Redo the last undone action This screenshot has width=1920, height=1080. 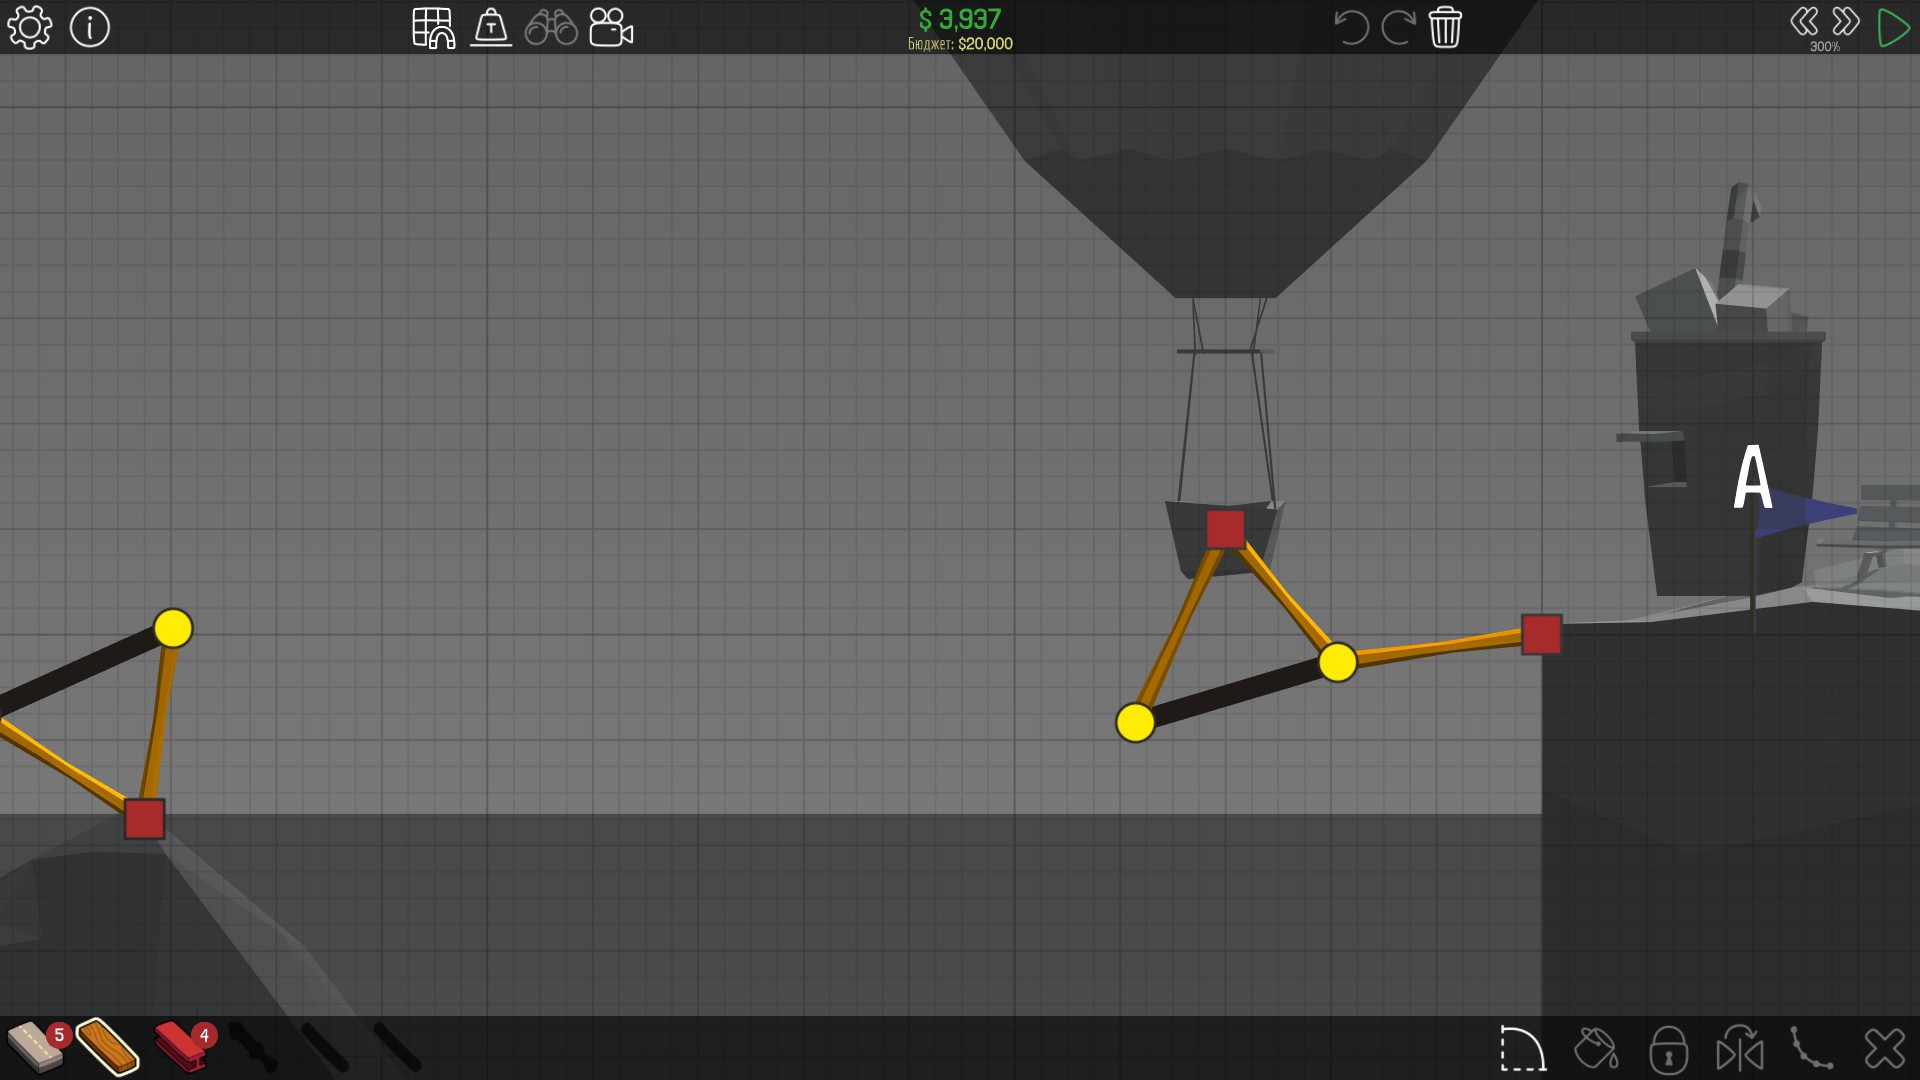point(1397,27)
